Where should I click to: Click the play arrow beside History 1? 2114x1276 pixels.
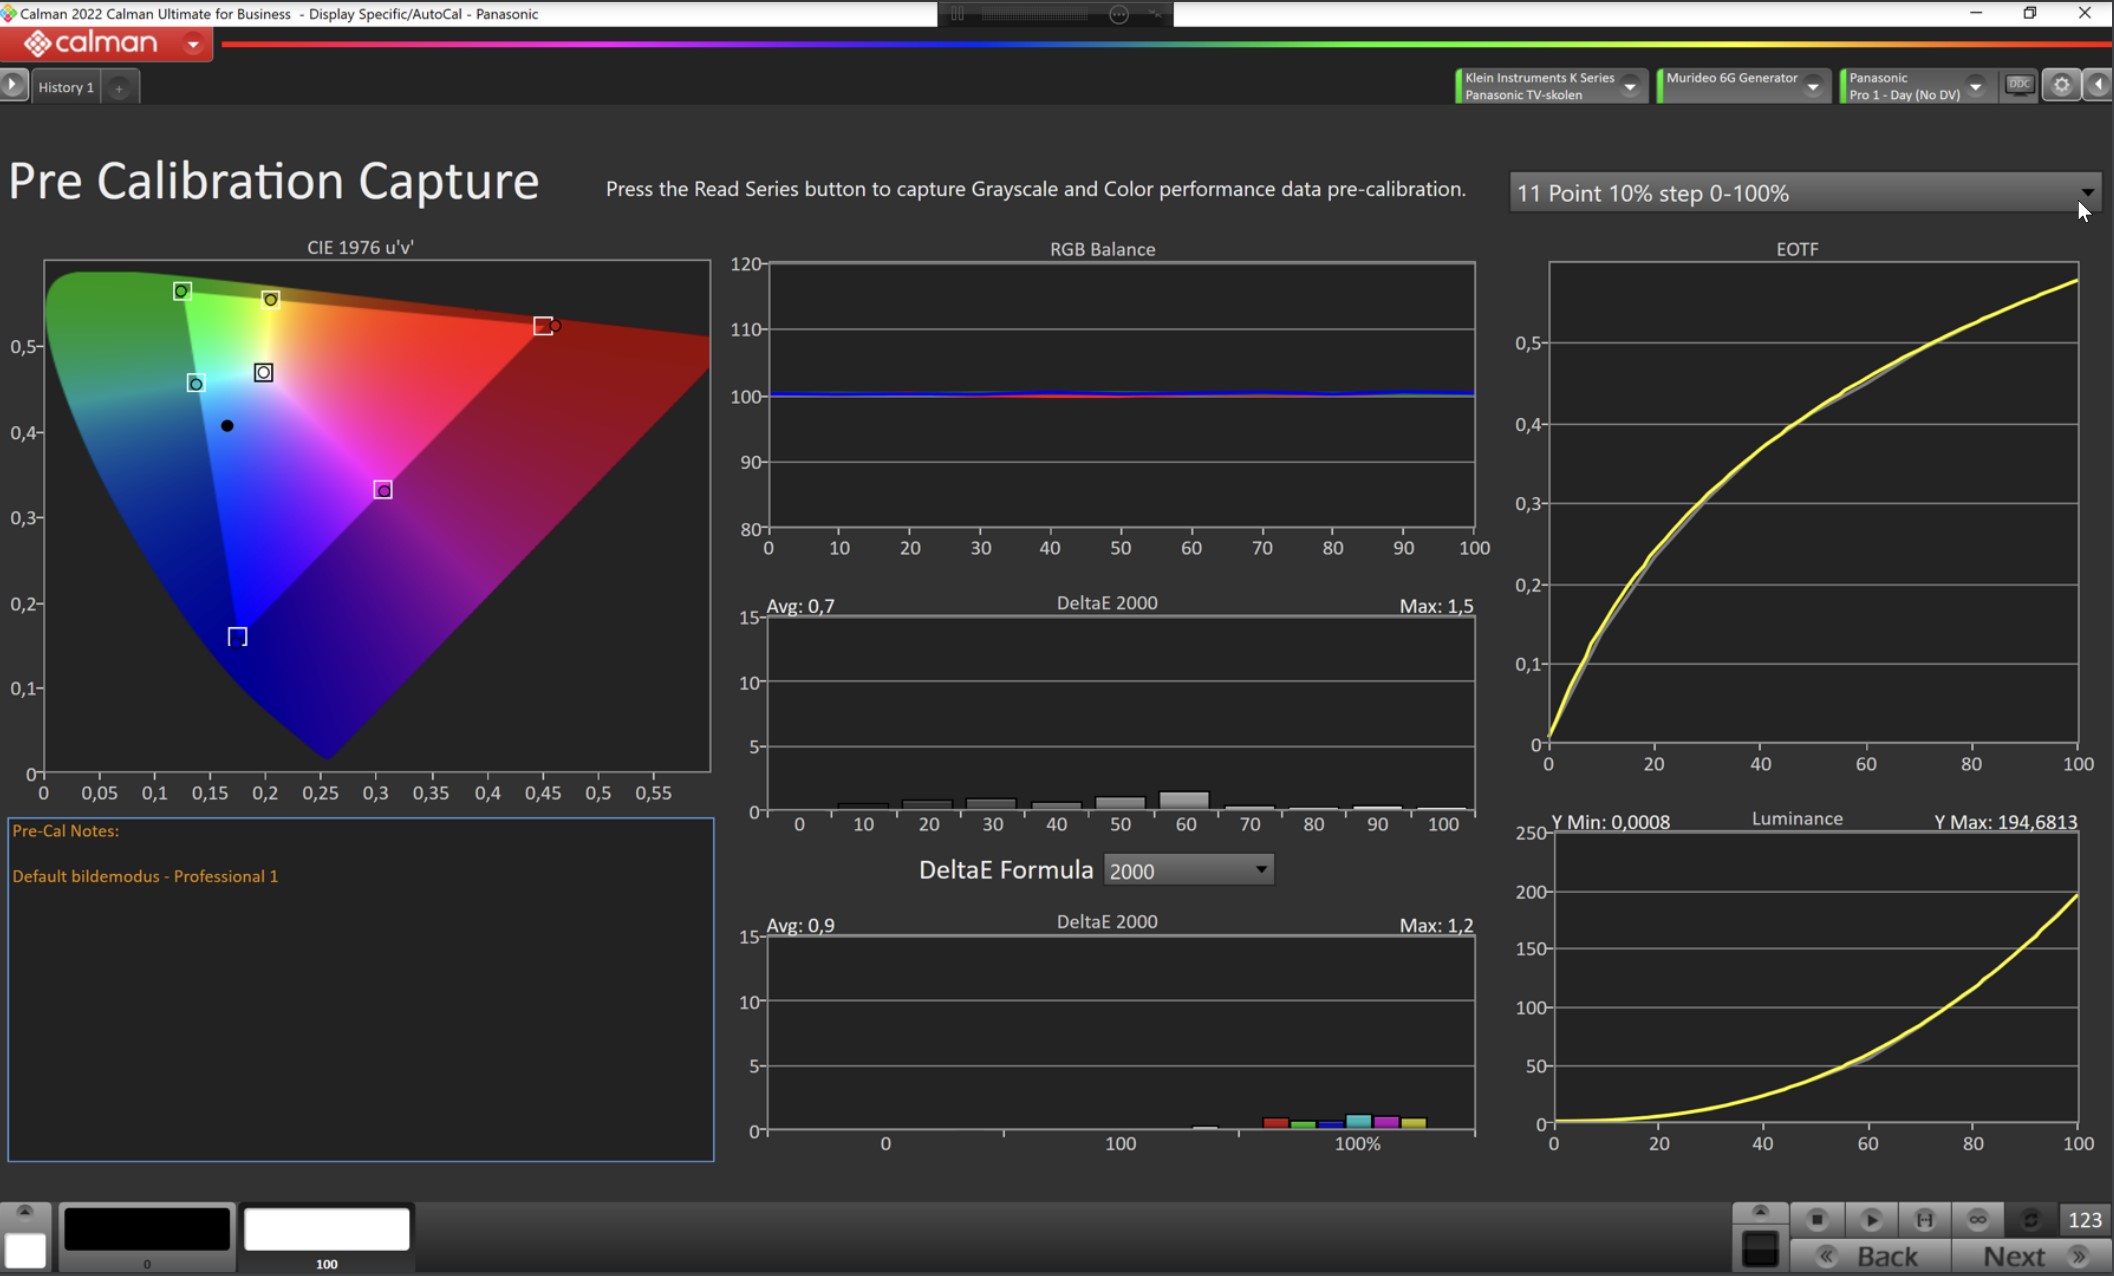pos(13,86)
